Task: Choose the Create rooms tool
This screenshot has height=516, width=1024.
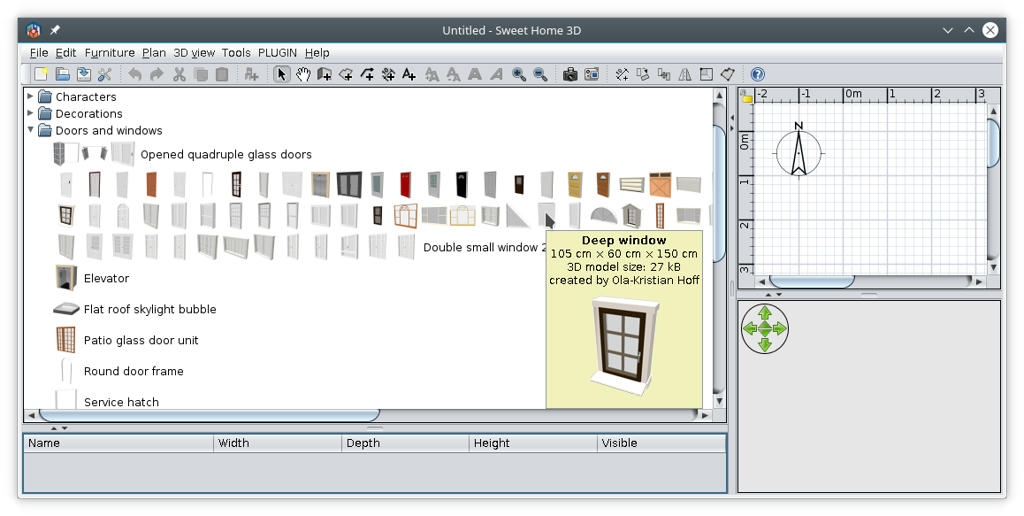Action: (x=346, y=74)
